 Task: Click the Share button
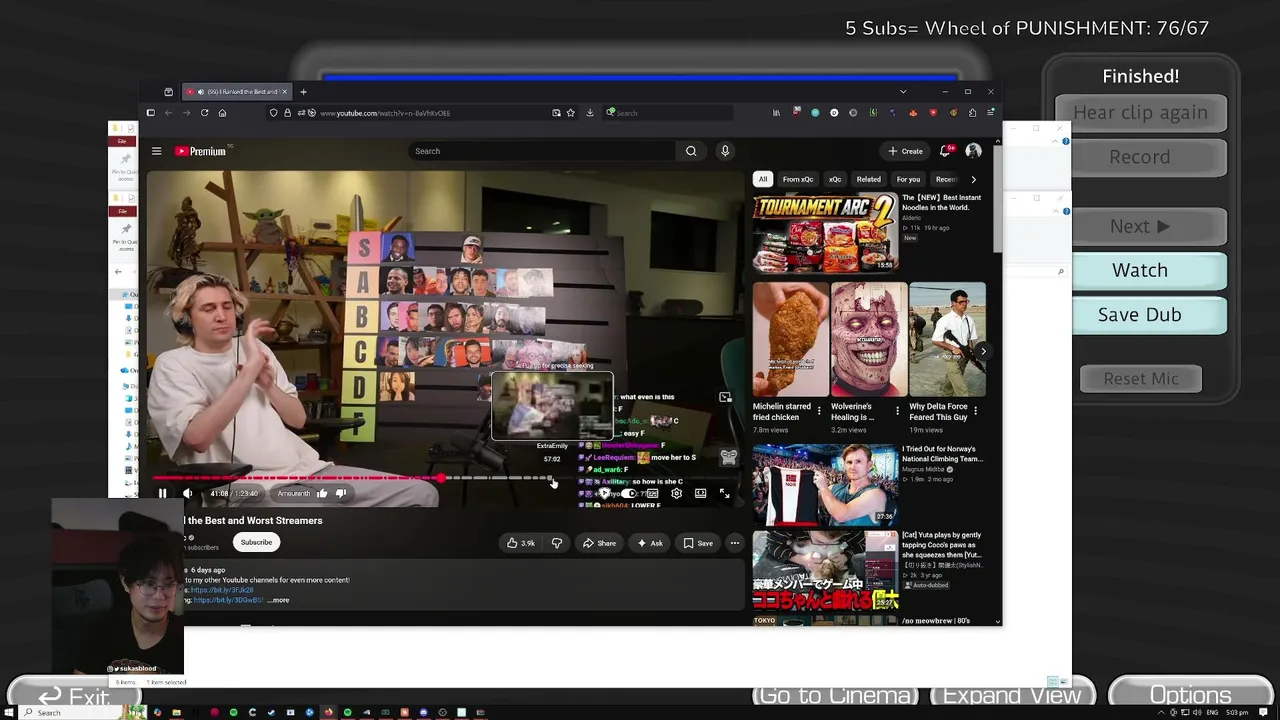click(x=599, y=543)
